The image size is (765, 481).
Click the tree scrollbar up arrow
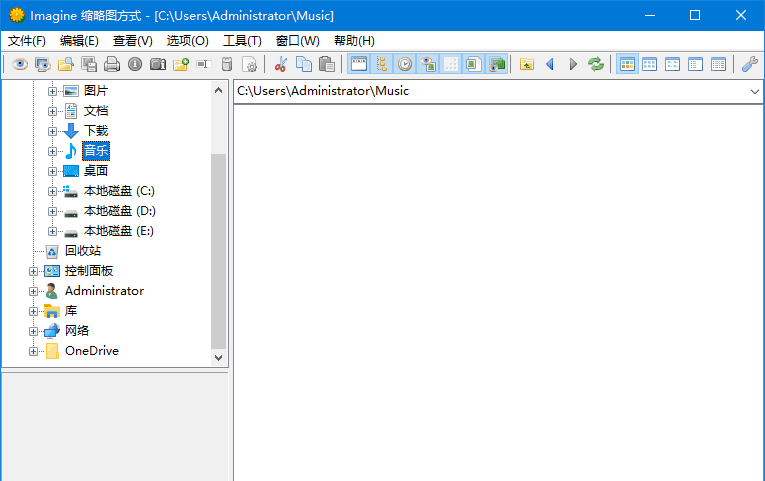pyautogui.click(x=219, y=90)
